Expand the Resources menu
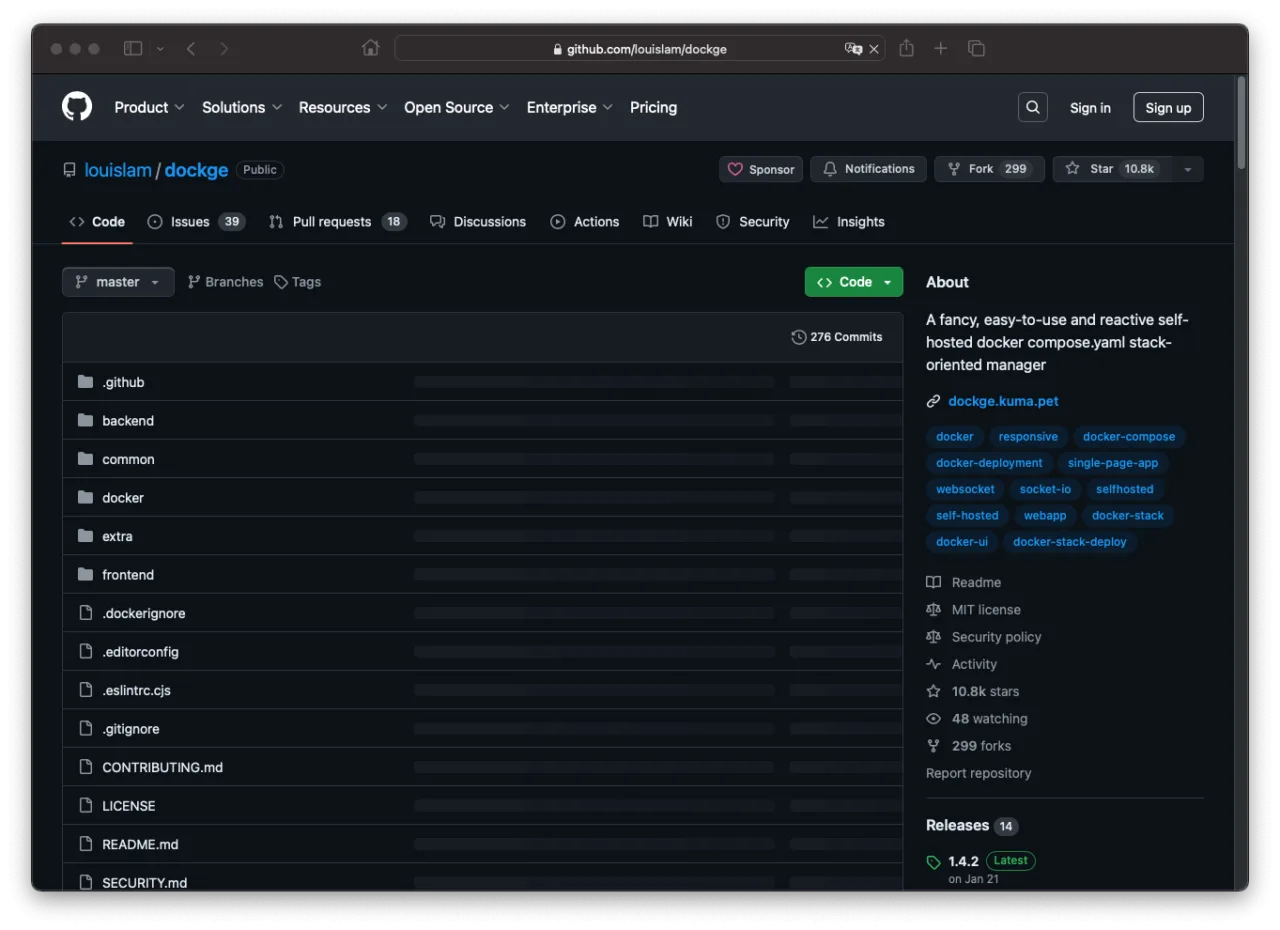 [x=343, y=107]
